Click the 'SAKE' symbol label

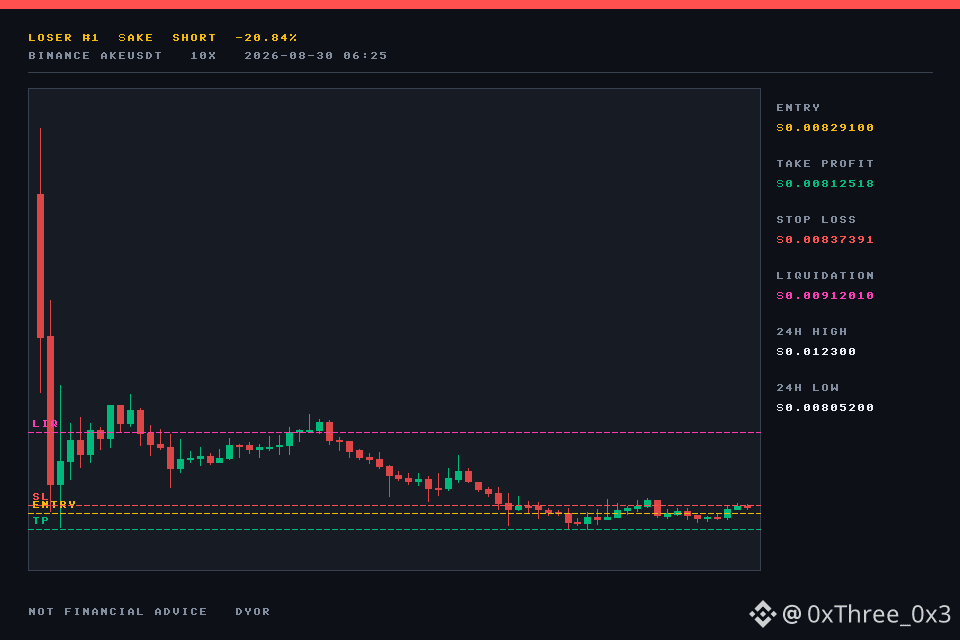pyautogui.click(x=136, y=38)
